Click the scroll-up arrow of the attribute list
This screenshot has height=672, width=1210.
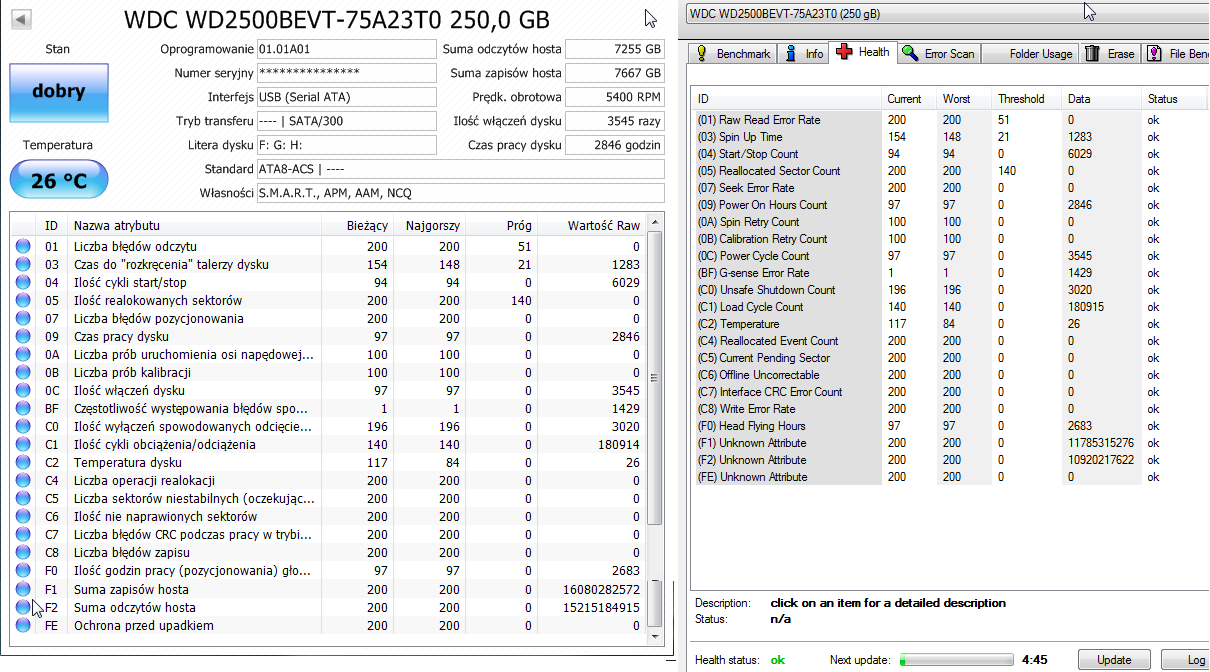[x=656, y=222]
